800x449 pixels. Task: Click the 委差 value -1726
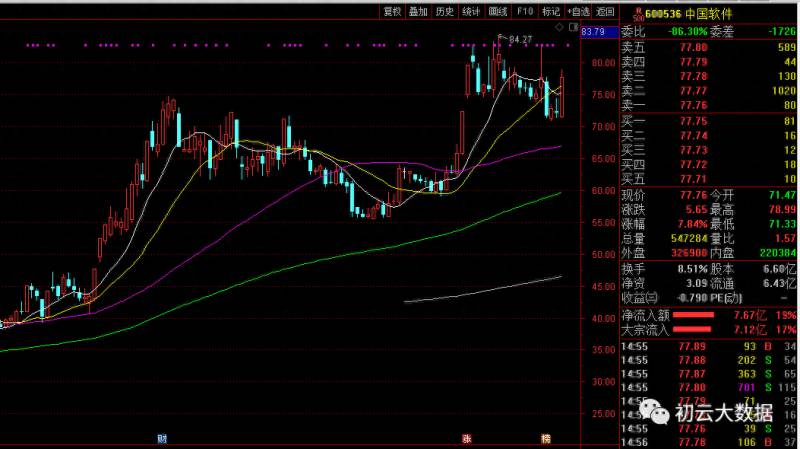point(782,32)
